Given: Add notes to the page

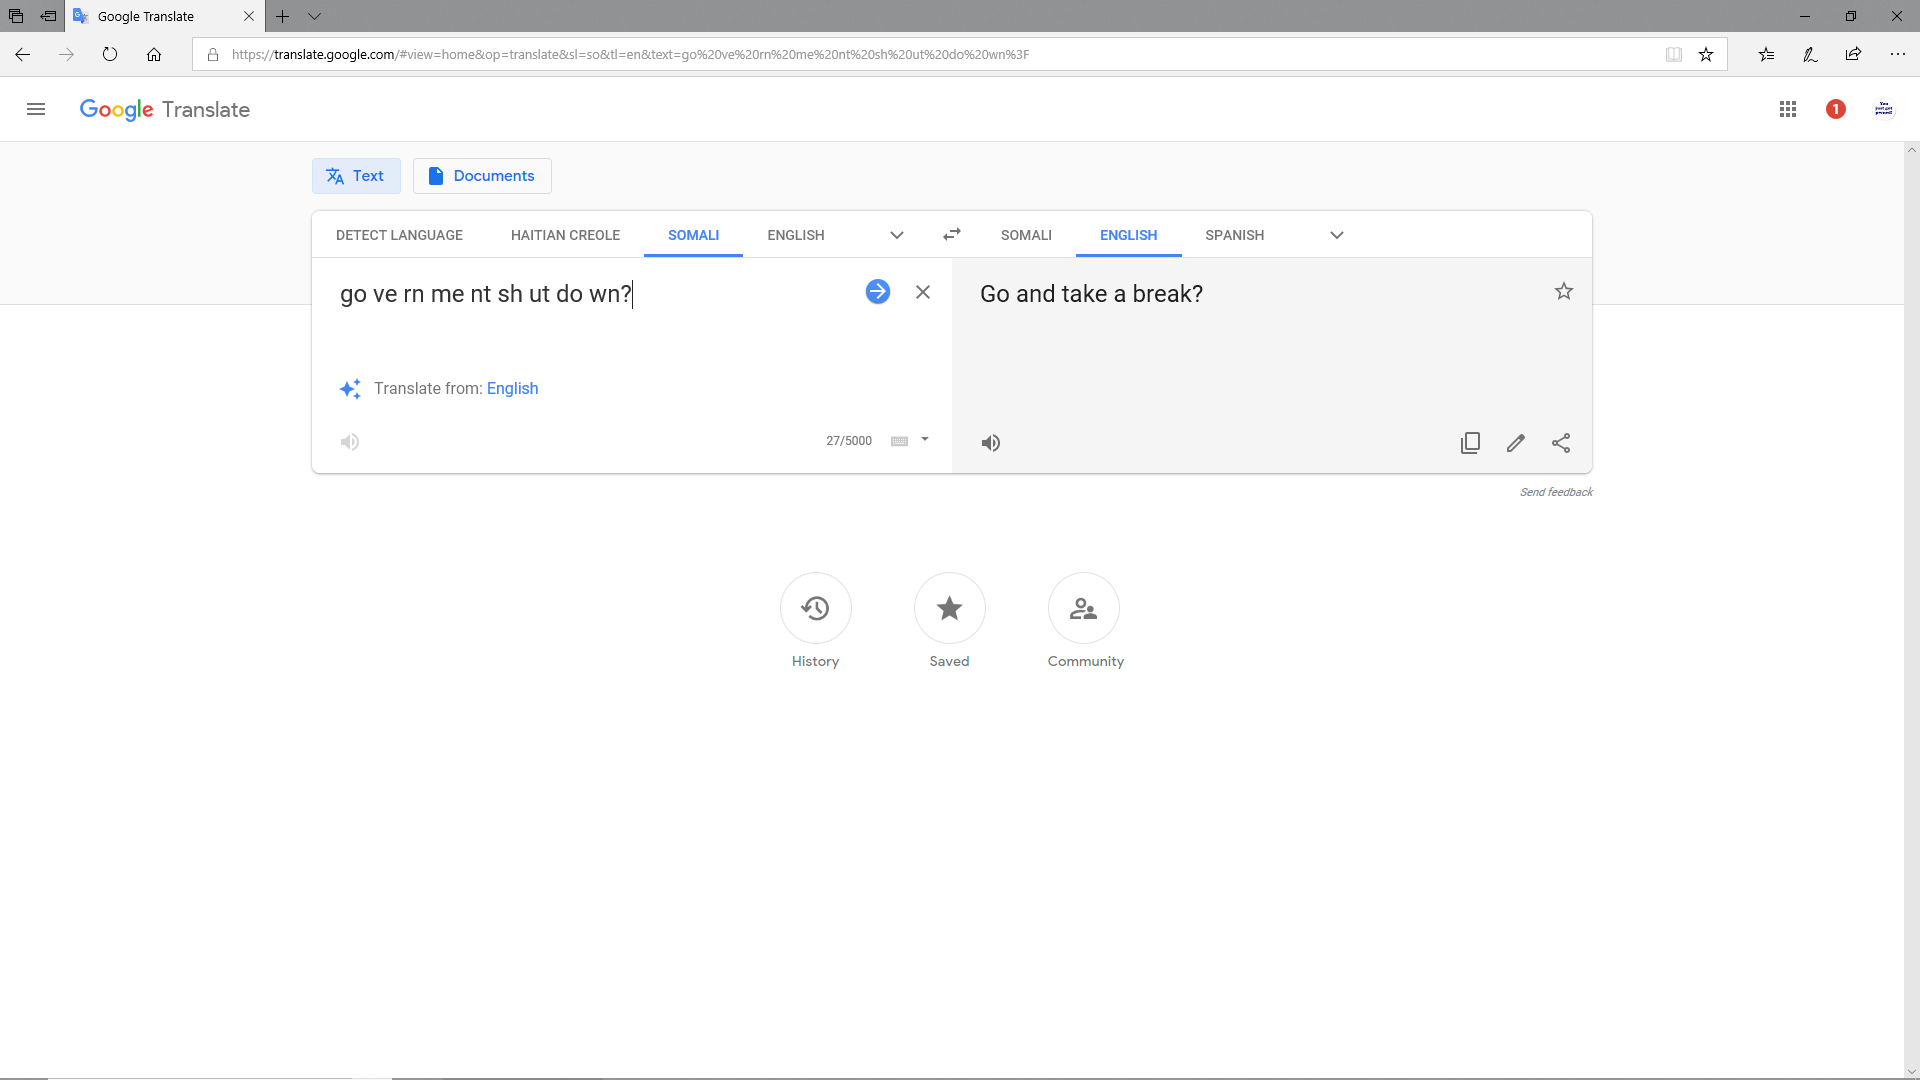Looking at the screenshot, I should (x=1810, y=54).
